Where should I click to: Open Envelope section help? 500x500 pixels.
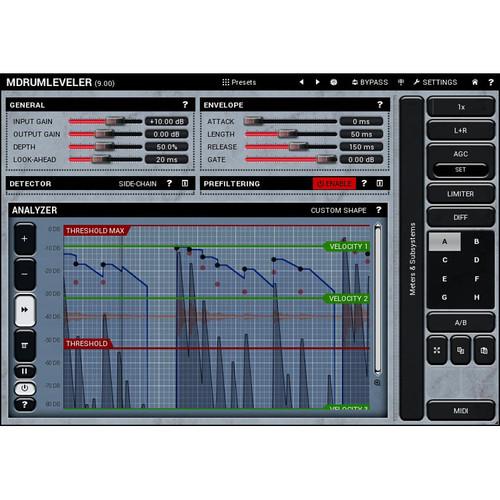pyautogui.click(x=380, y=105)
